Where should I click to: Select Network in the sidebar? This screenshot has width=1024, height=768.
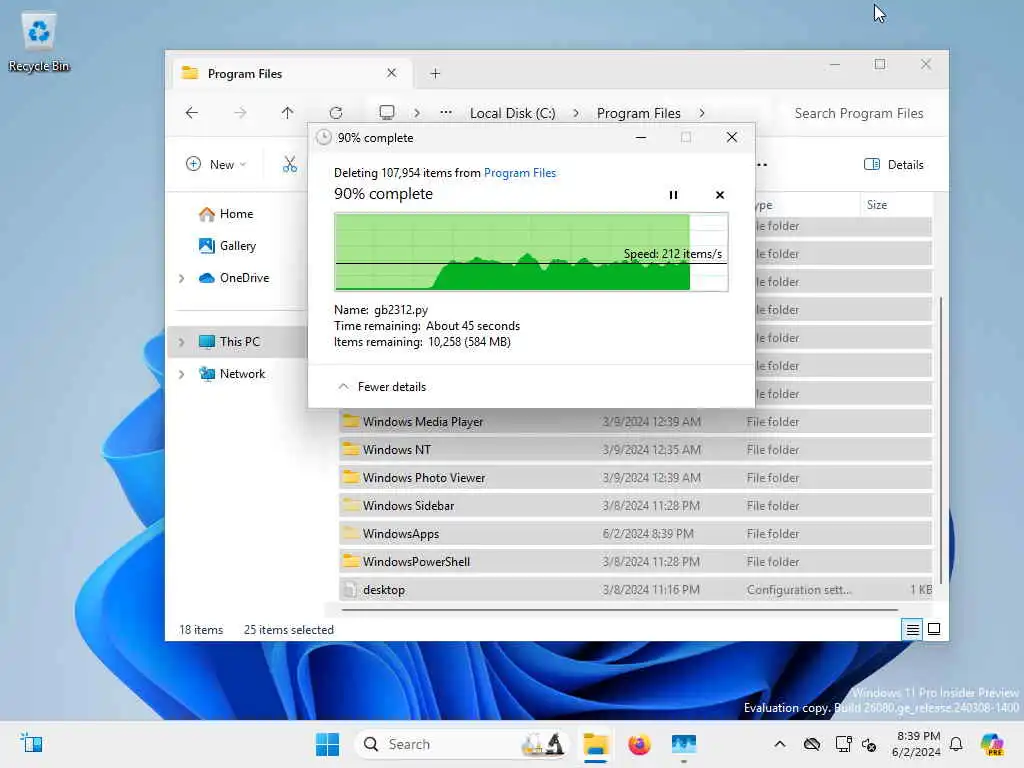(x=232, y=374)
